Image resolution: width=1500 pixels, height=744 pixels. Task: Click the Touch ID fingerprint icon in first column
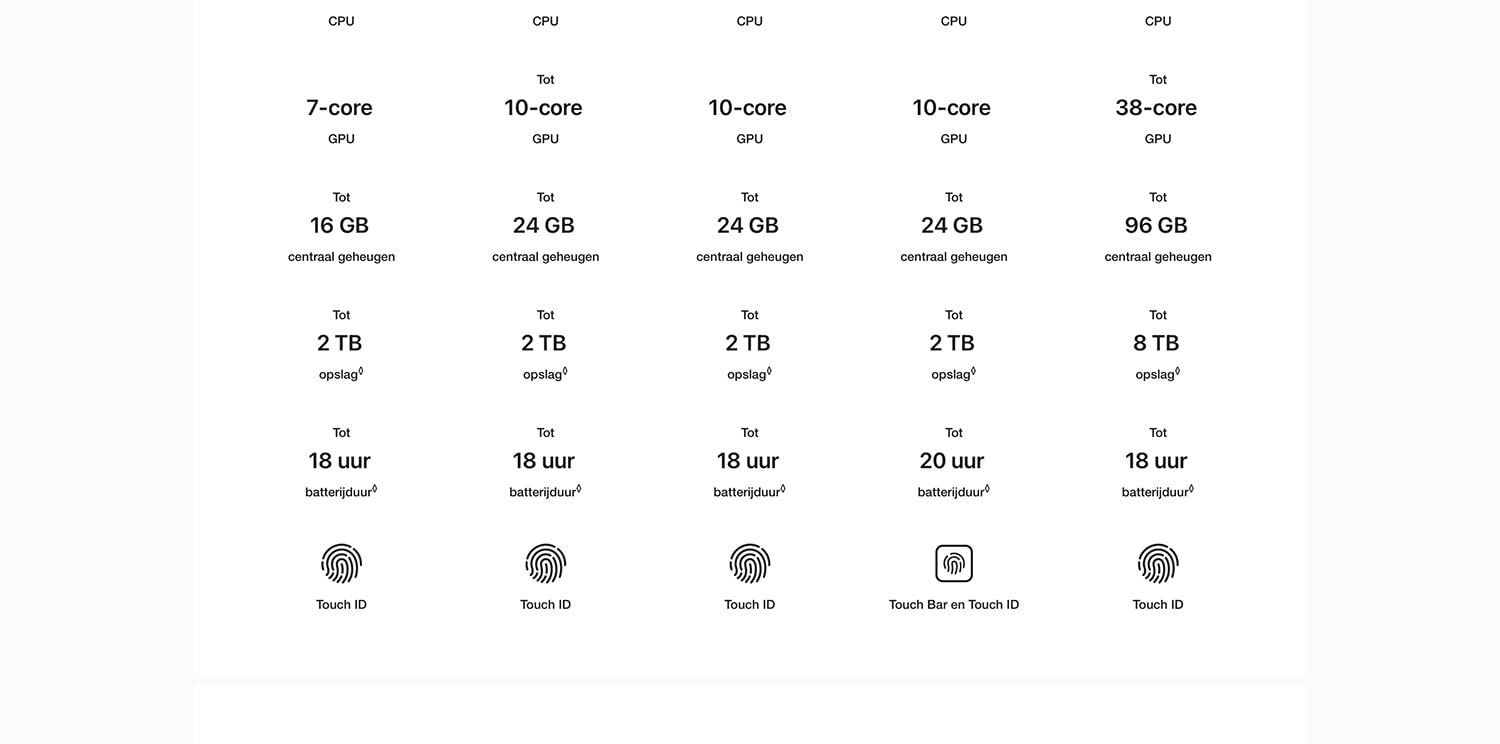341,564
